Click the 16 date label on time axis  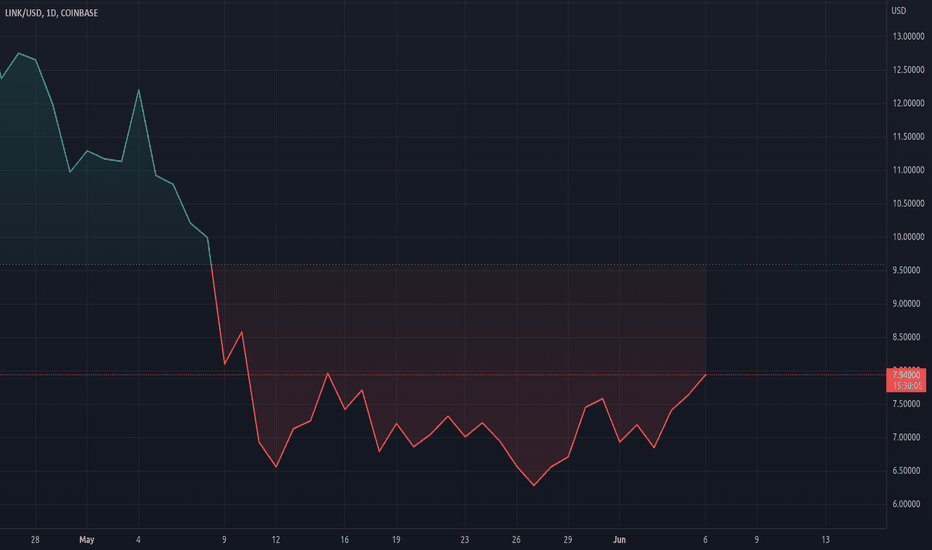coord(344,539)
